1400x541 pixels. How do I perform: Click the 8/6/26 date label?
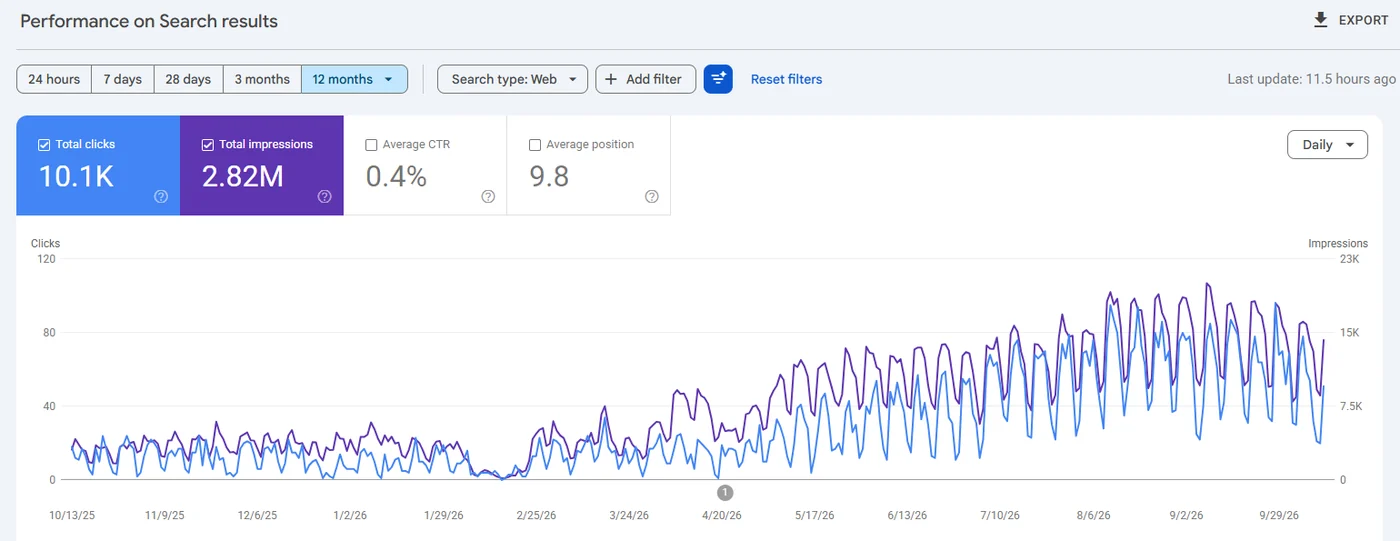point(1093,516)
